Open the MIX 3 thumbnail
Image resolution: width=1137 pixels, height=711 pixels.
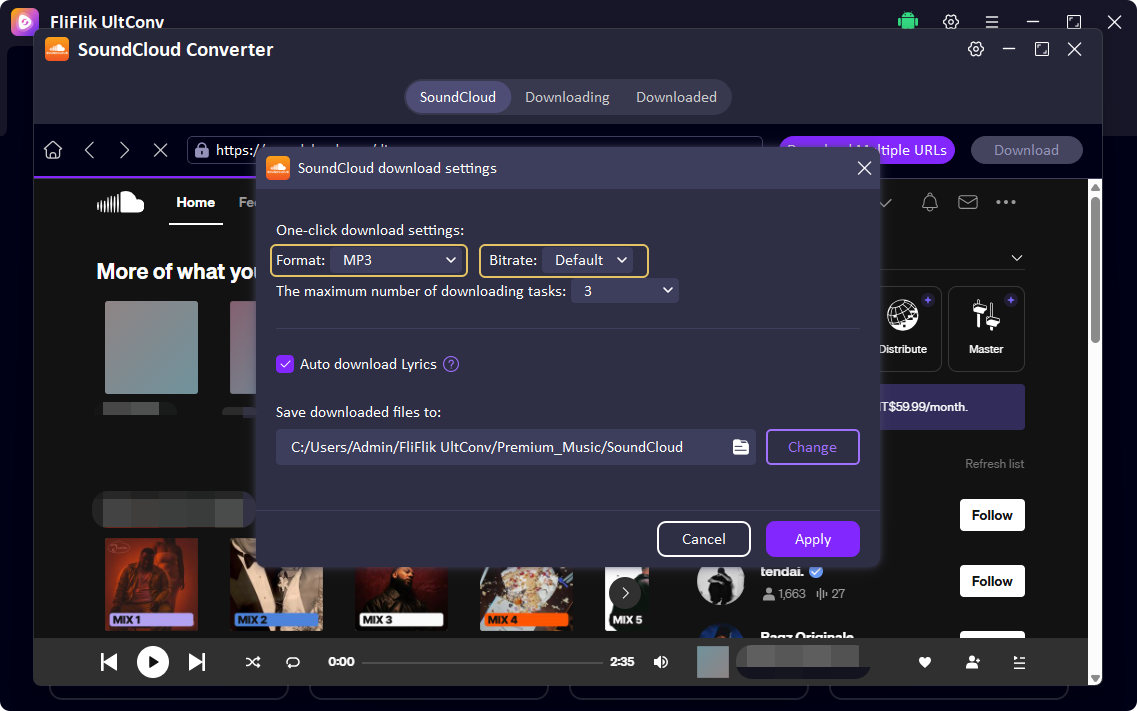coord(401,599)
